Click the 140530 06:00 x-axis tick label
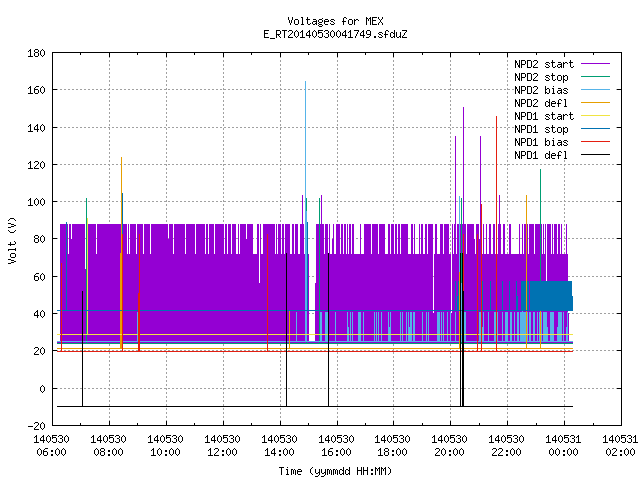Image resolution: width=640 pixels, height=480 pixels. [x=51, y=446]
